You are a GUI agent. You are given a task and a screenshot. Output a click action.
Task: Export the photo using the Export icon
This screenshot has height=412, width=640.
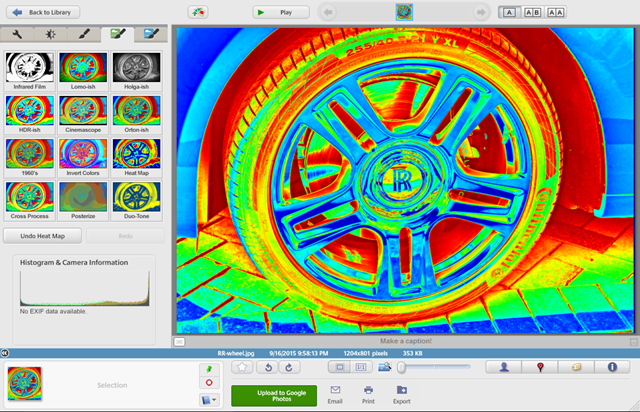point(401,394)
